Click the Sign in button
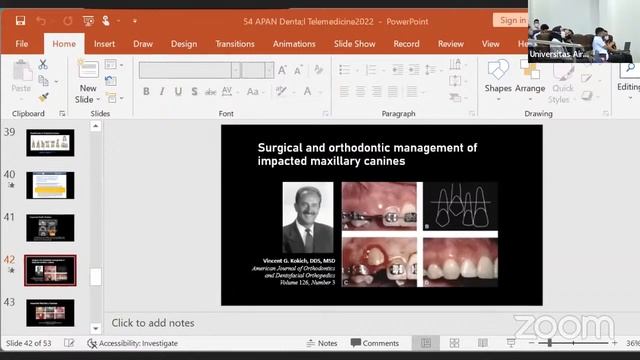640x360 pixels. pyautogui.click(x=512, y=20)
